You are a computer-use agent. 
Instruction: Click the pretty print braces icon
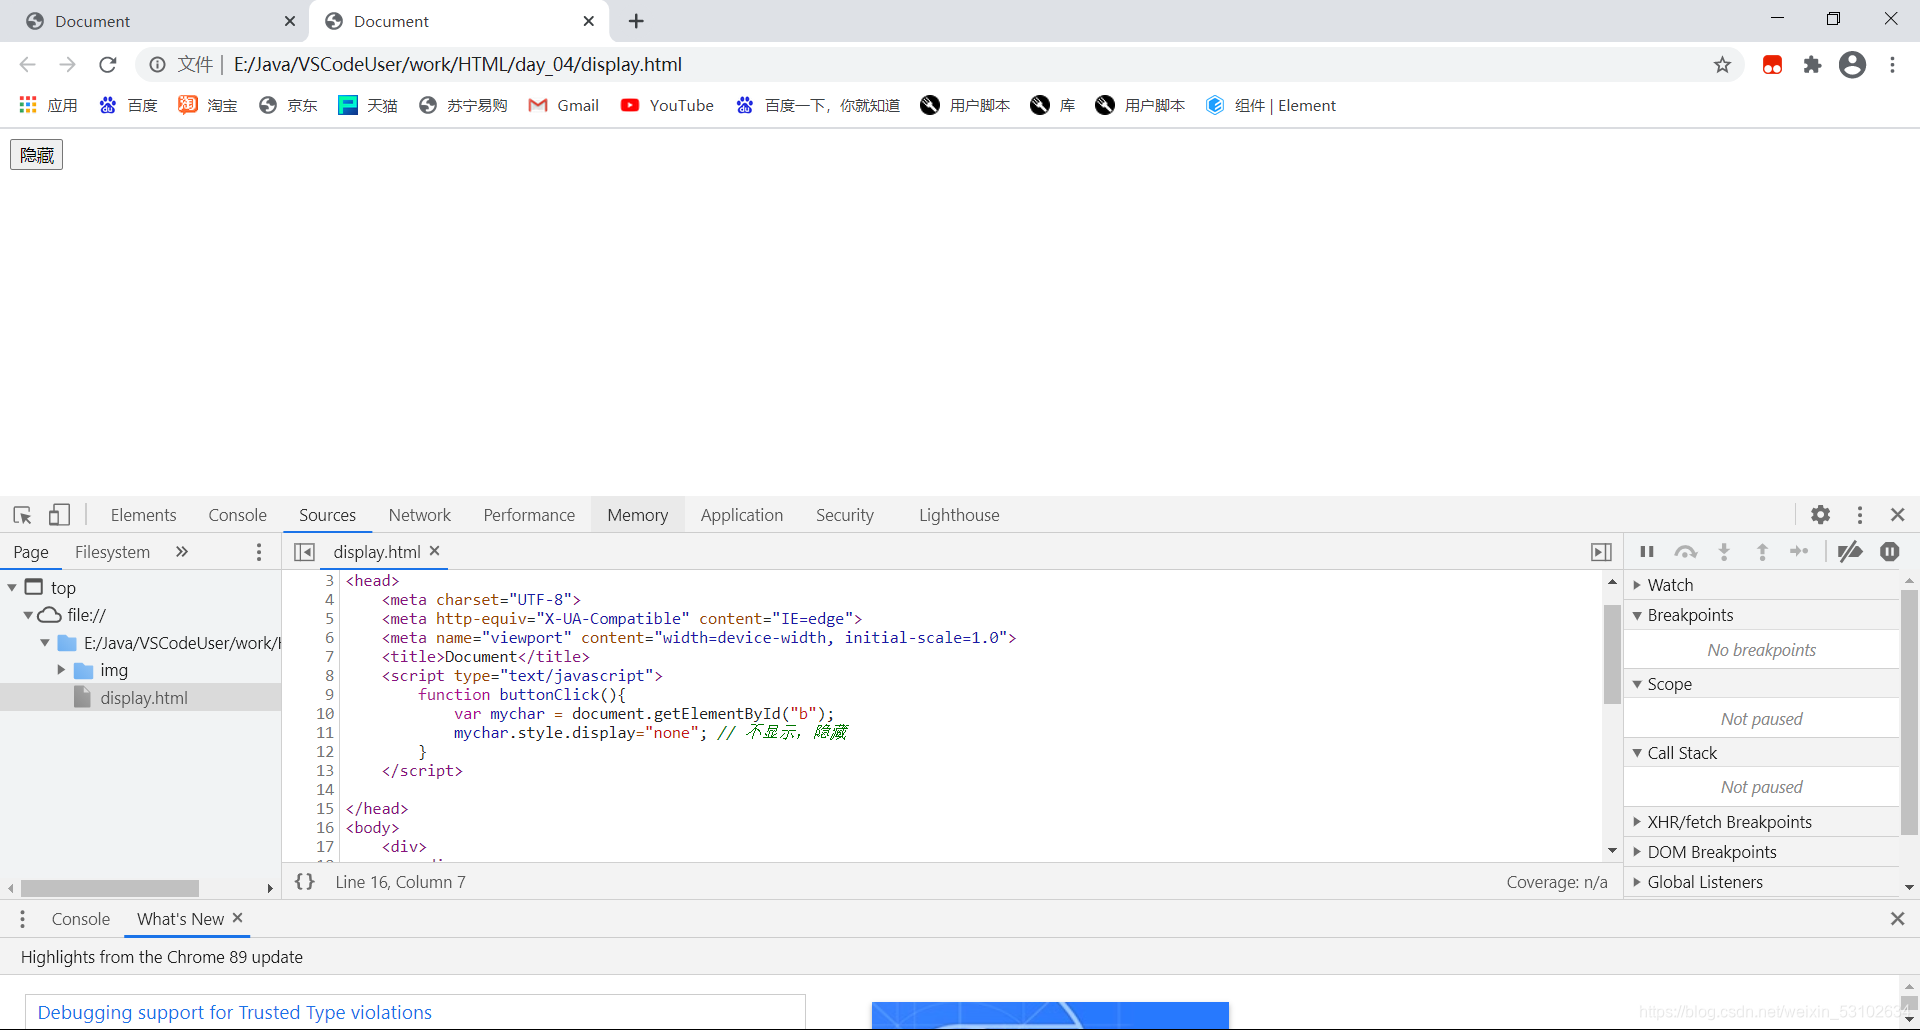[305, 882]
